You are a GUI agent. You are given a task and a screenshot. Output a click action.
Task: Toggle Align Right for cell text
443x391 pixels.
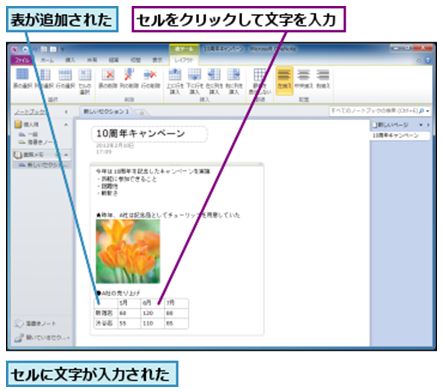[x=323, y=79]
